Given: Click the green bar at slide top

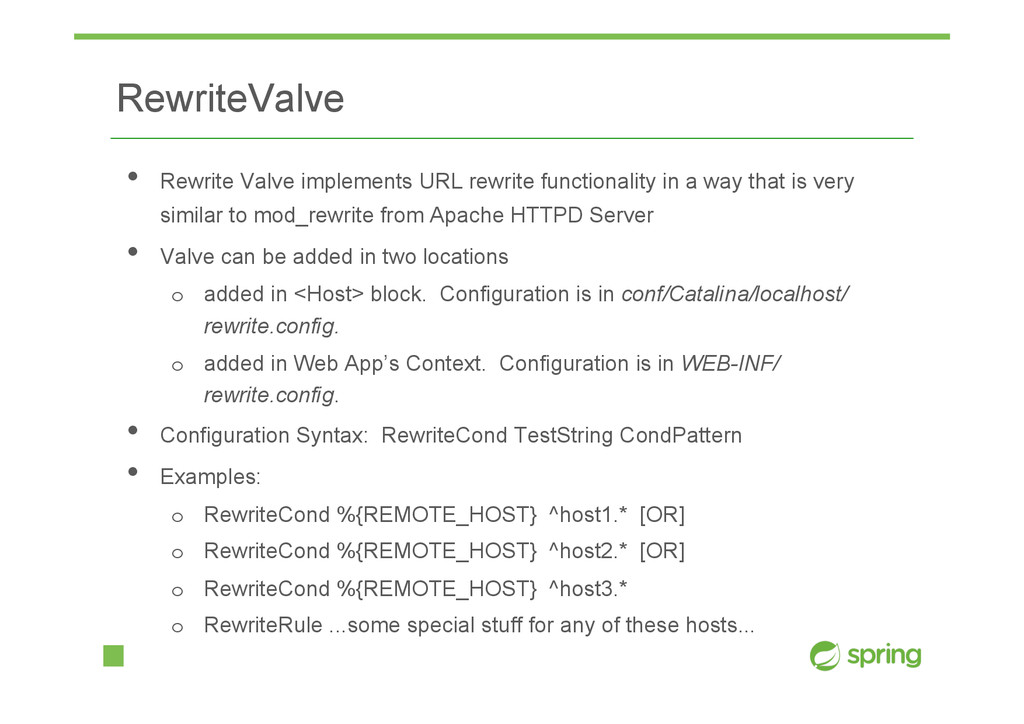Looking at the screenshot, I should tap(512, 37).
